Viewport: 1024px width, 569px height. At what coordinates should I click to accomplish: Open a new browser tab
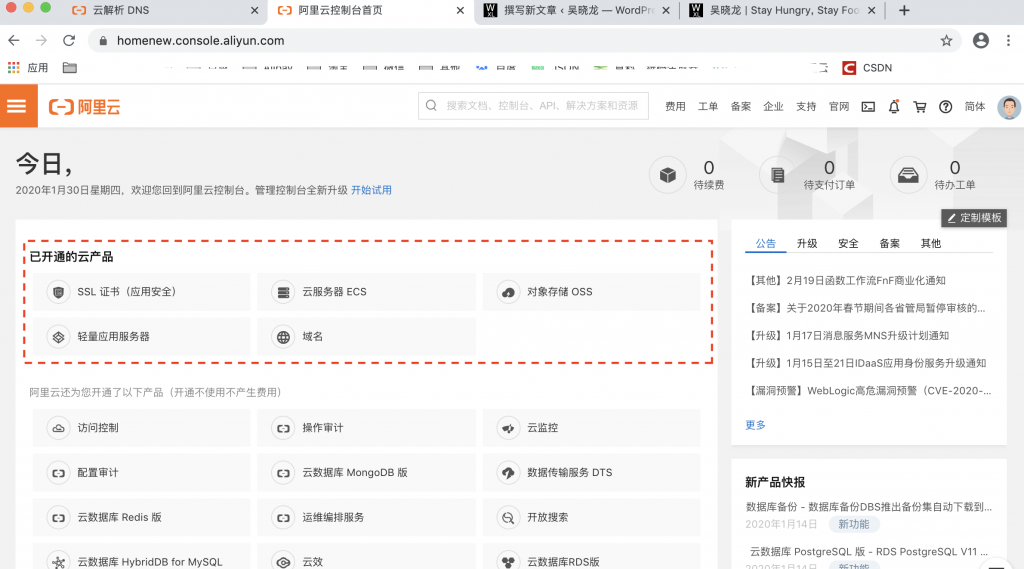tap(904, 10)
